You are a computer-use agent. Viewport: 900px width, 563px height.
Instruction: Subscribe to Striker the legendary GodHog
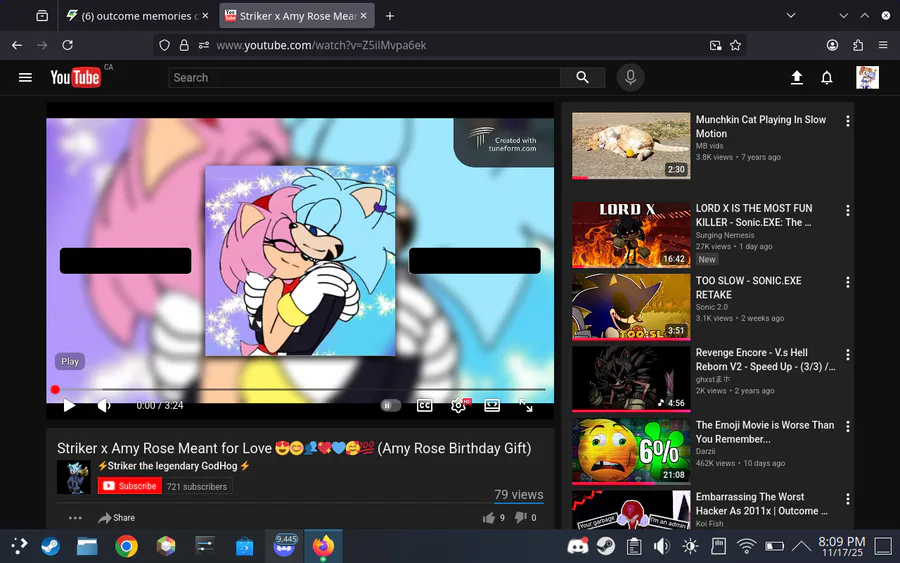click(130, 486)
